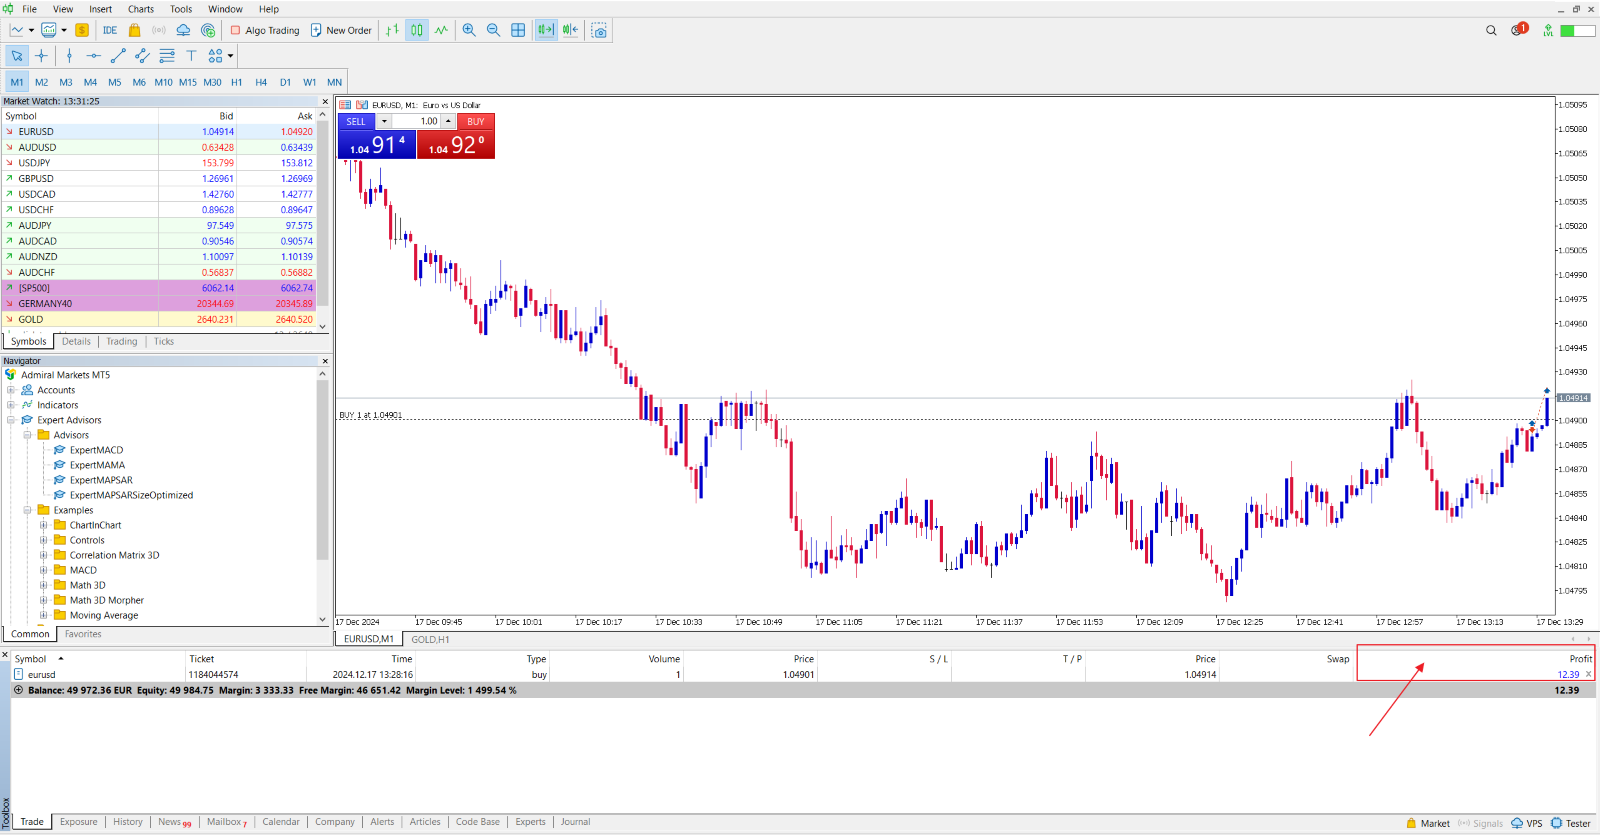Screen dimensions: 1600x835
Task: Zoom out of the chart
Action: [493, 30]
